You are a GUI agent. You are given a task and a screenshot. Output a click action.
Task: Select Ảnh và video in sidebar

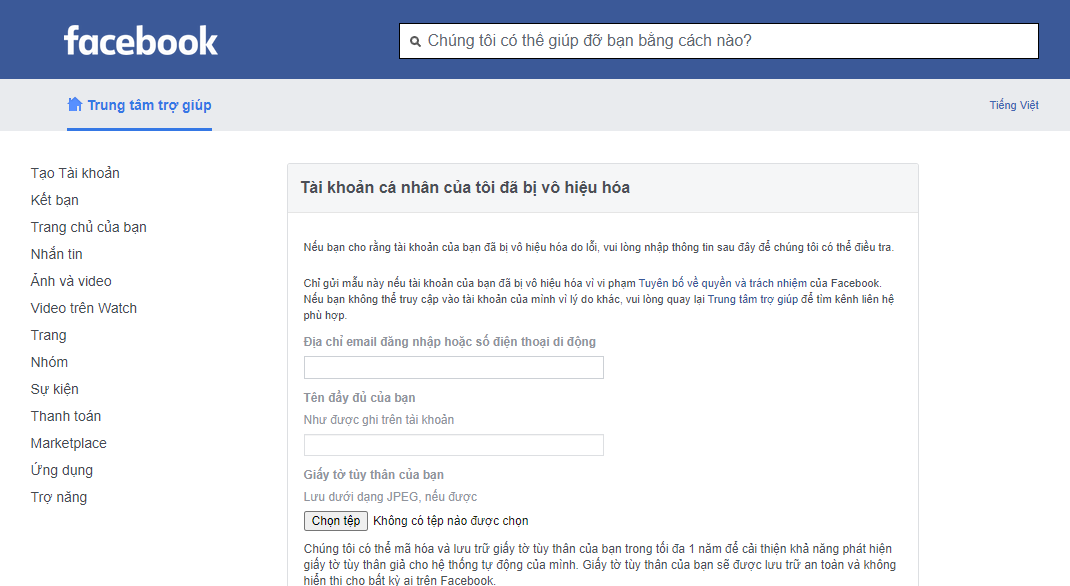pyautogui.click(x=71, y=281)
